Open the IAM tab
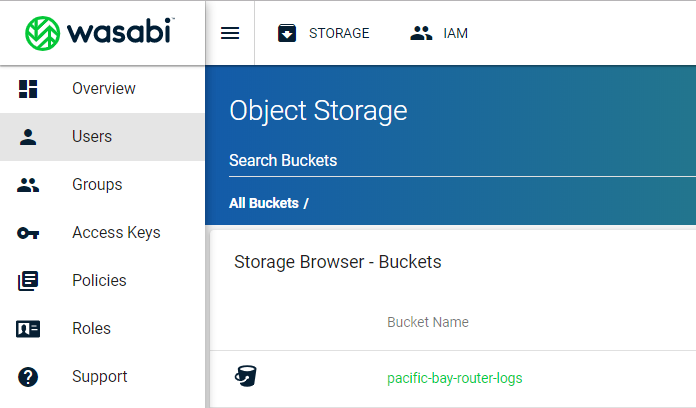 coord(455,33)
